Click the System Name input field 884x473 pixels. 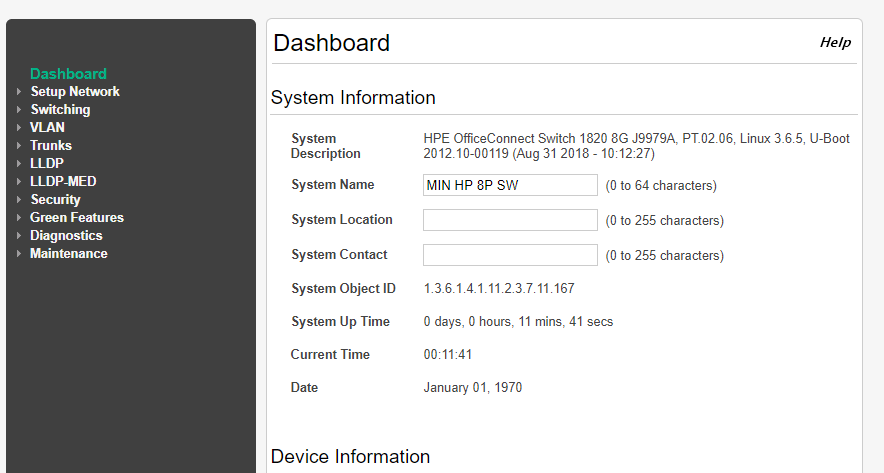[x=510, y=185]
